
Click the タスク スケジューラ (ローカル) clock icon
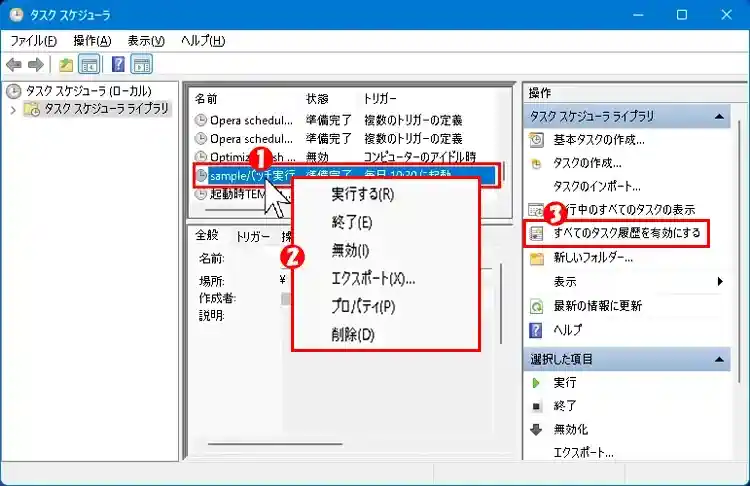14,91
